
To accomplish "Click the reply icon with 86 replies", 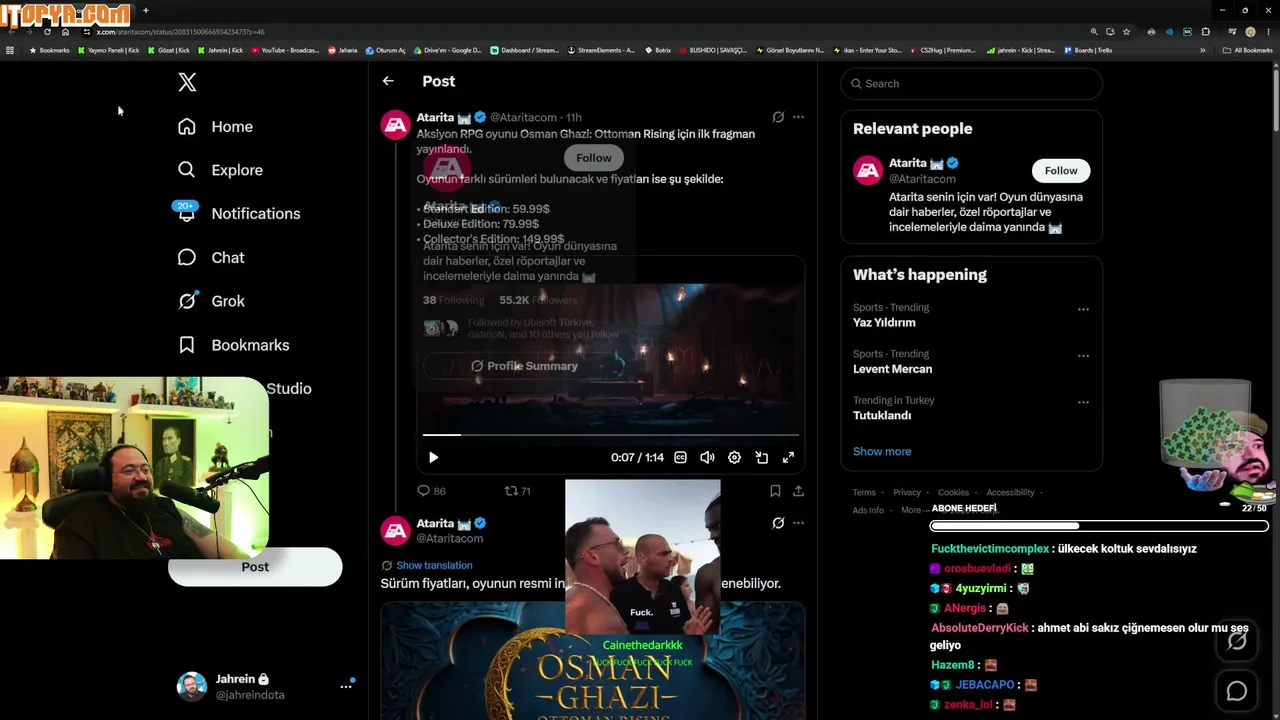I will tap(431, 491).
